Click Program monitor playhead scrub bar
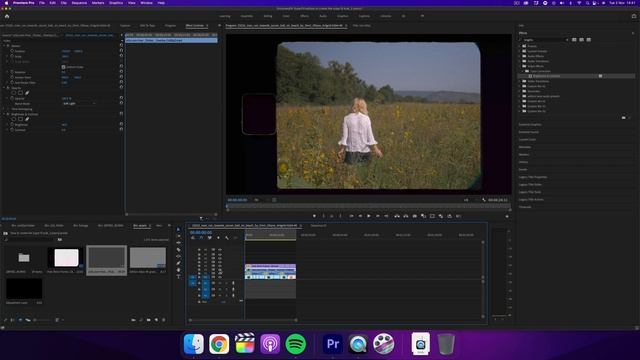Image resolution: width=640 pixels, height=360 pixels. [369, 206]
